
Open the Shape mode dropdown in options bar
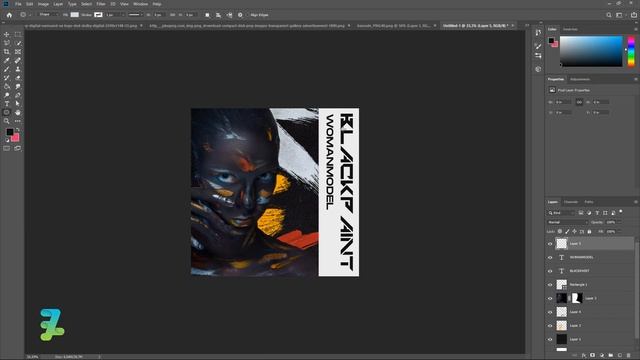pyautogui.click(x=48, y=15)
